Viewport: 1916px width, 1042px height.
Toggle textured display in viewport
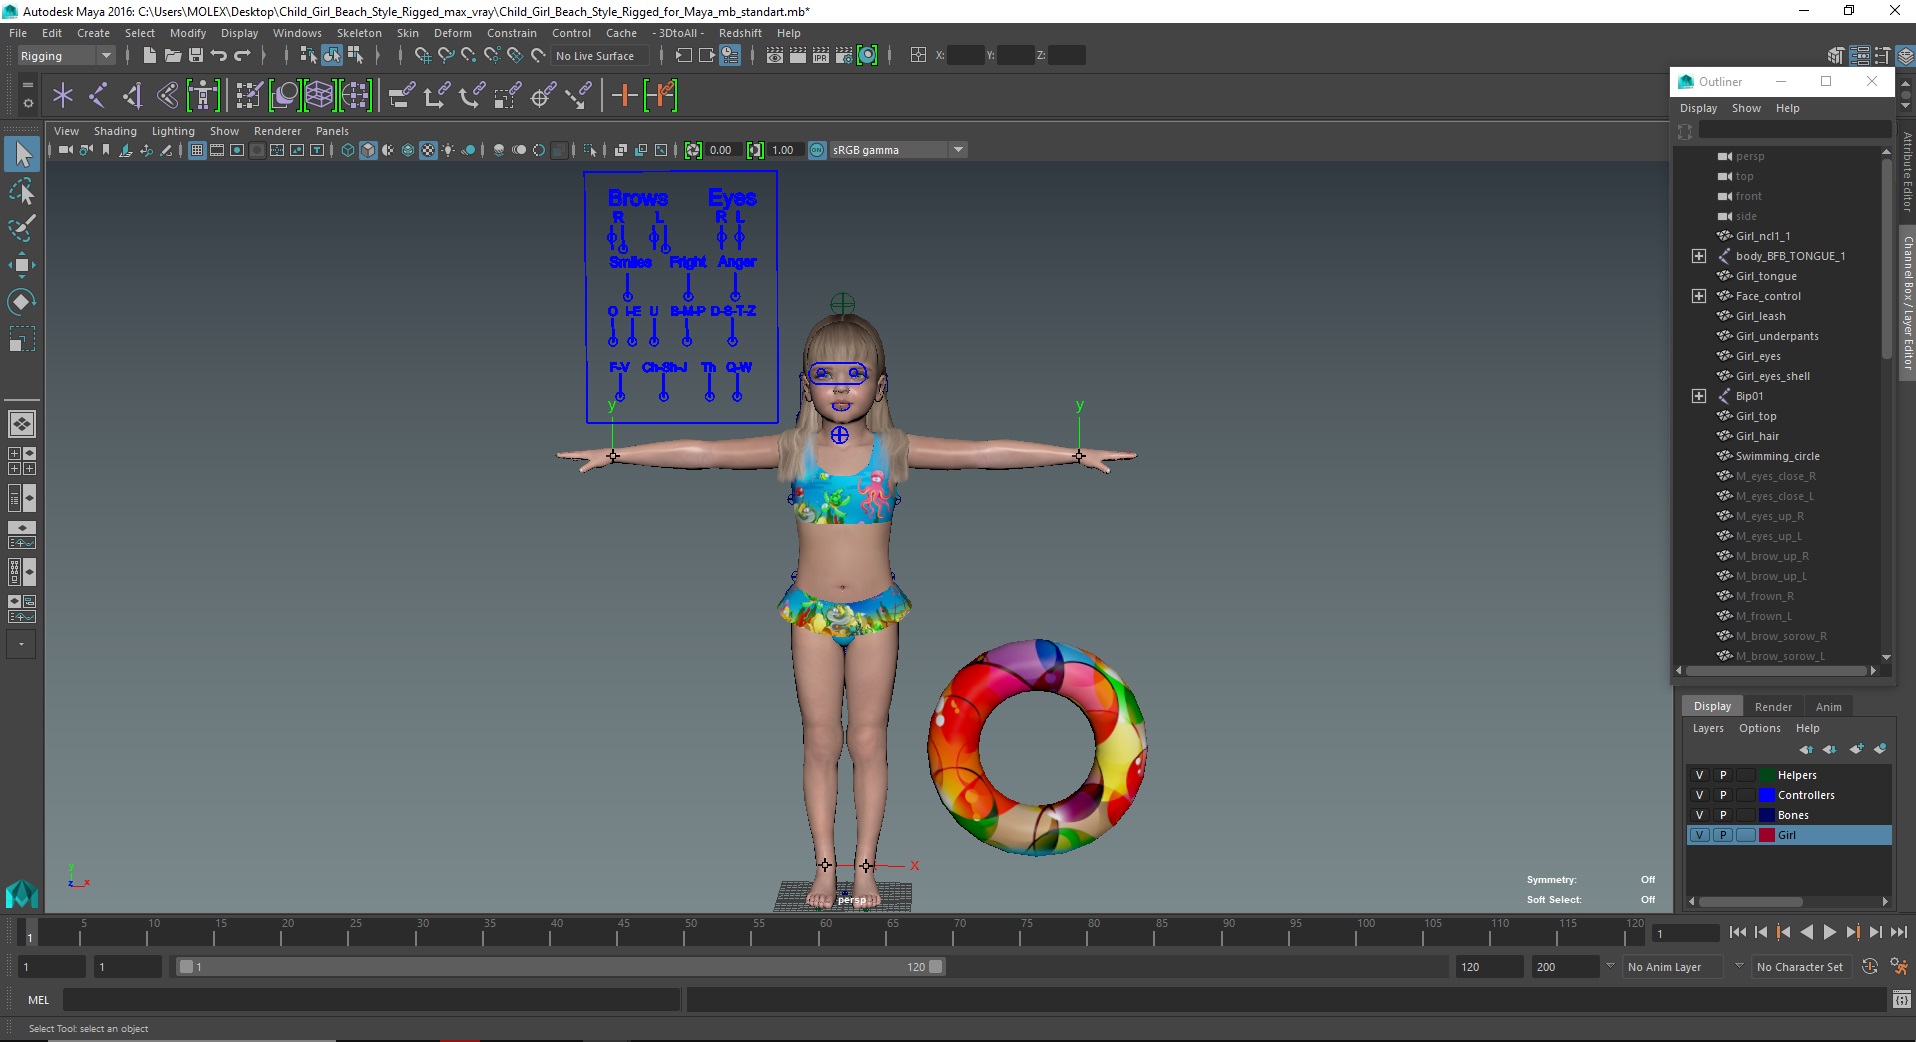428,150
